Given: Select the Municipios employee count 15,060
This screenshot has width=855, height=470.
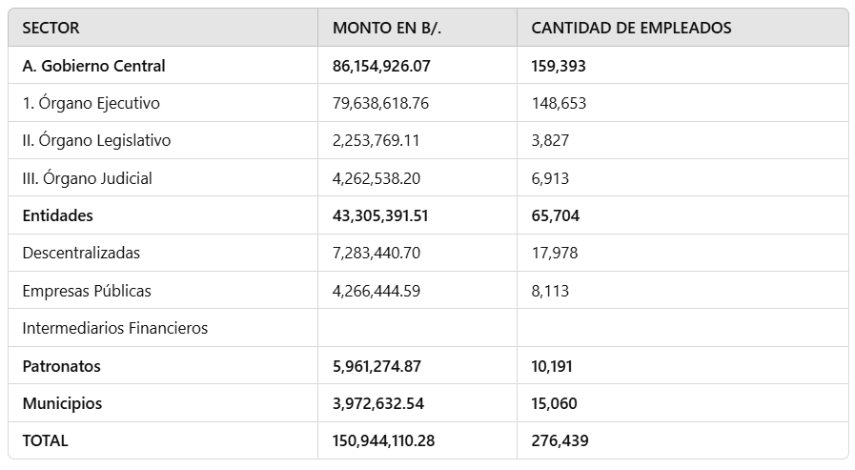Looking at the screenshot, I should coord(554,404).
